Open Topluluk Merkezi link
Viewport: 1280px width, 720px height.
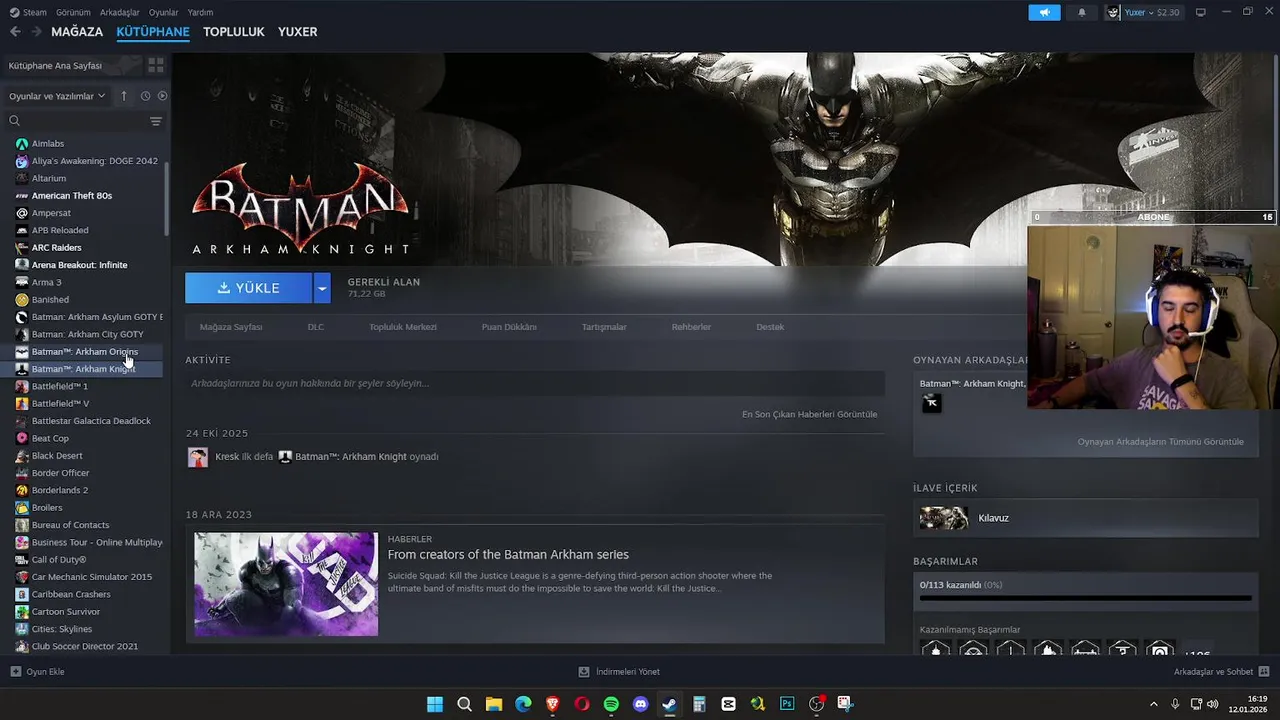(403, 327)
